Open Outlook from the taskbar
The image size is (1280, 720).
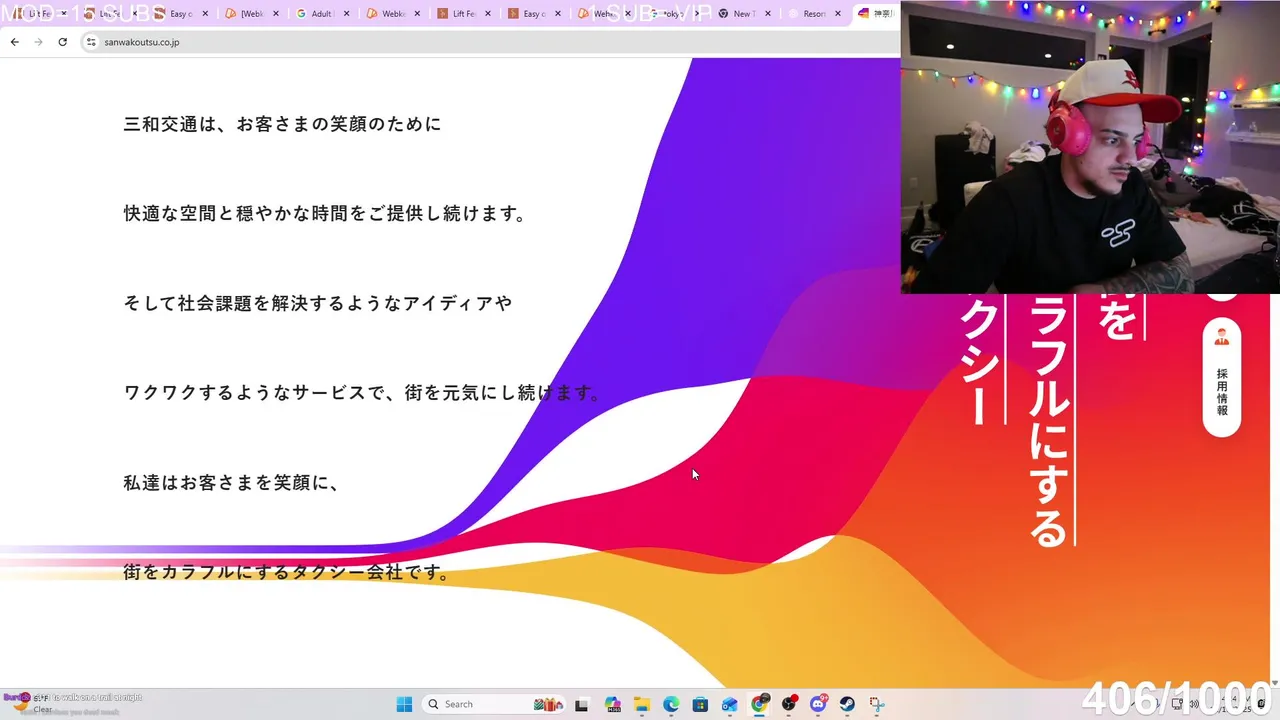(x=730, y=704)
